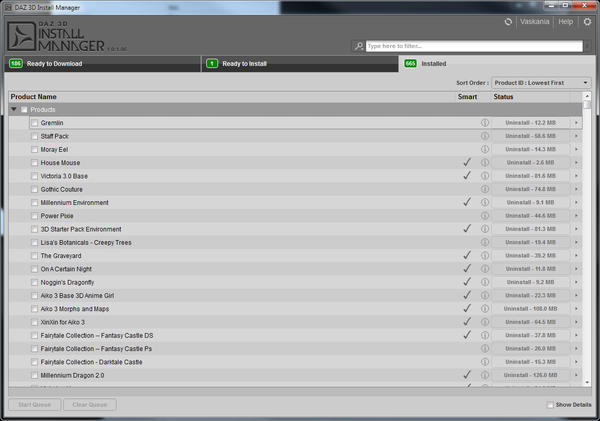Open info icon for Aiko 3 Base 3D Anime Girl

coord(485,295)
